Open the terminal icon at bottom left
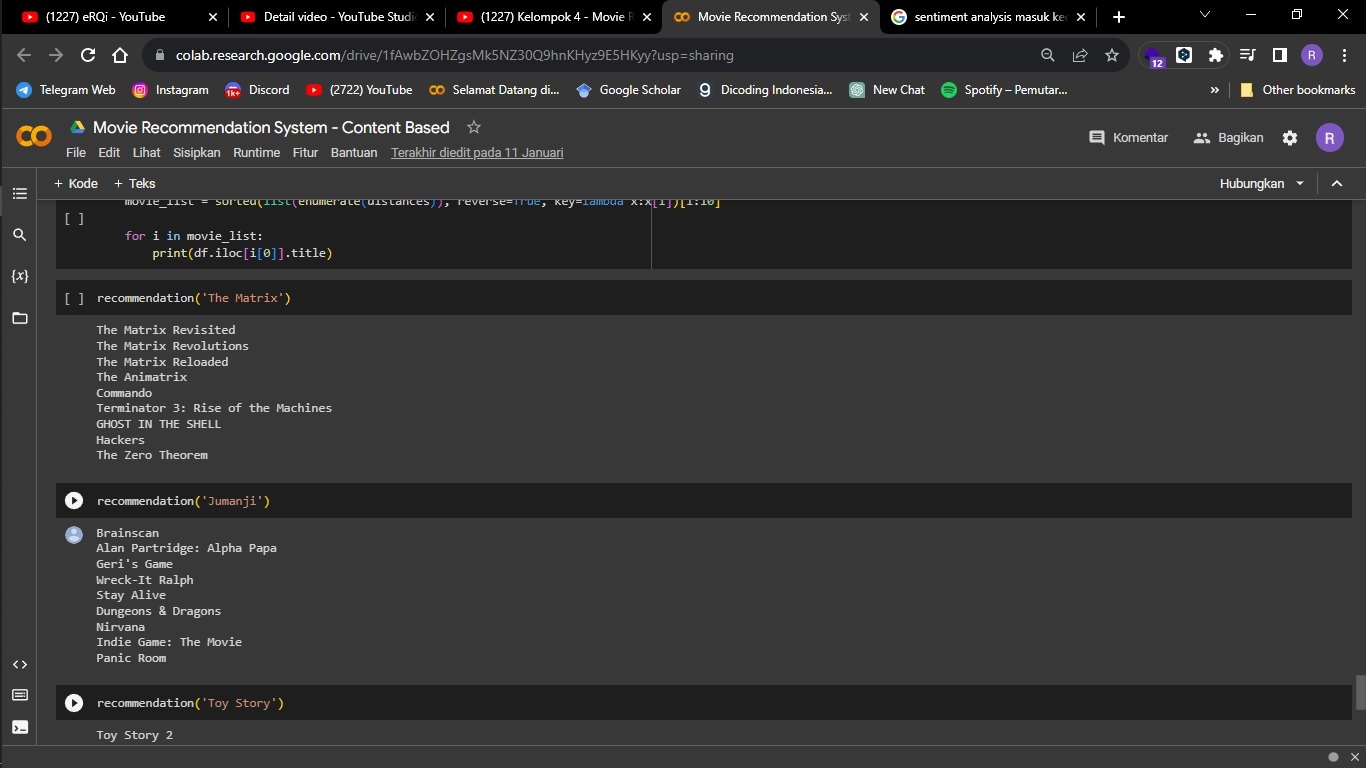Screen dimensions: 1366x768 click(20, 727)
